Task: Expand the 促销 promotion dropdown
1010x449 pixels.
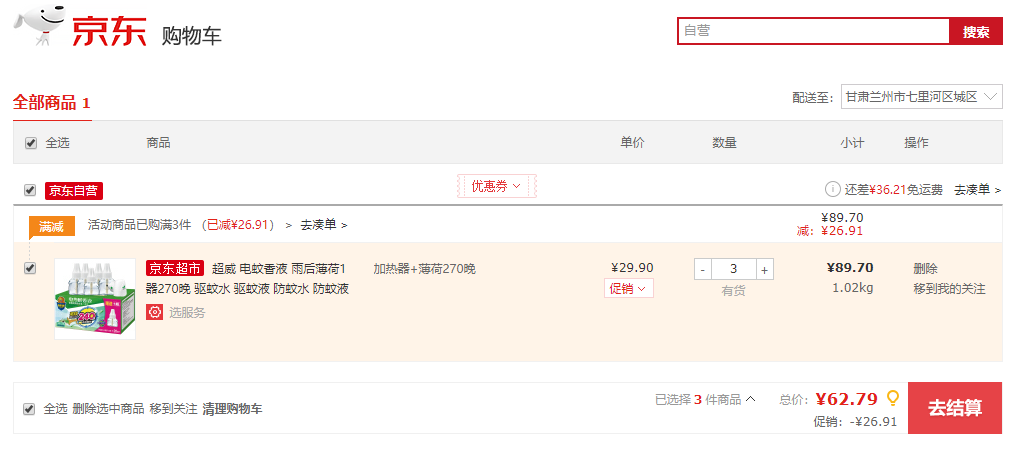Action: tap(629, 289)
